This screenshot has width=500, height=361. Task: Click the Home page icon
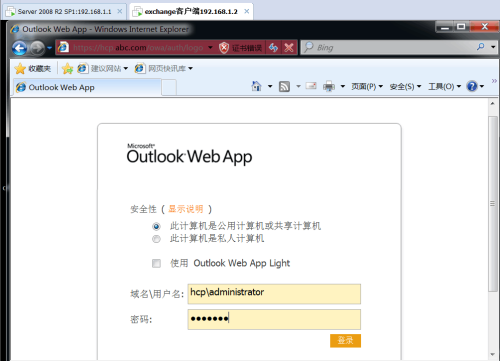[x=256, y=86]
